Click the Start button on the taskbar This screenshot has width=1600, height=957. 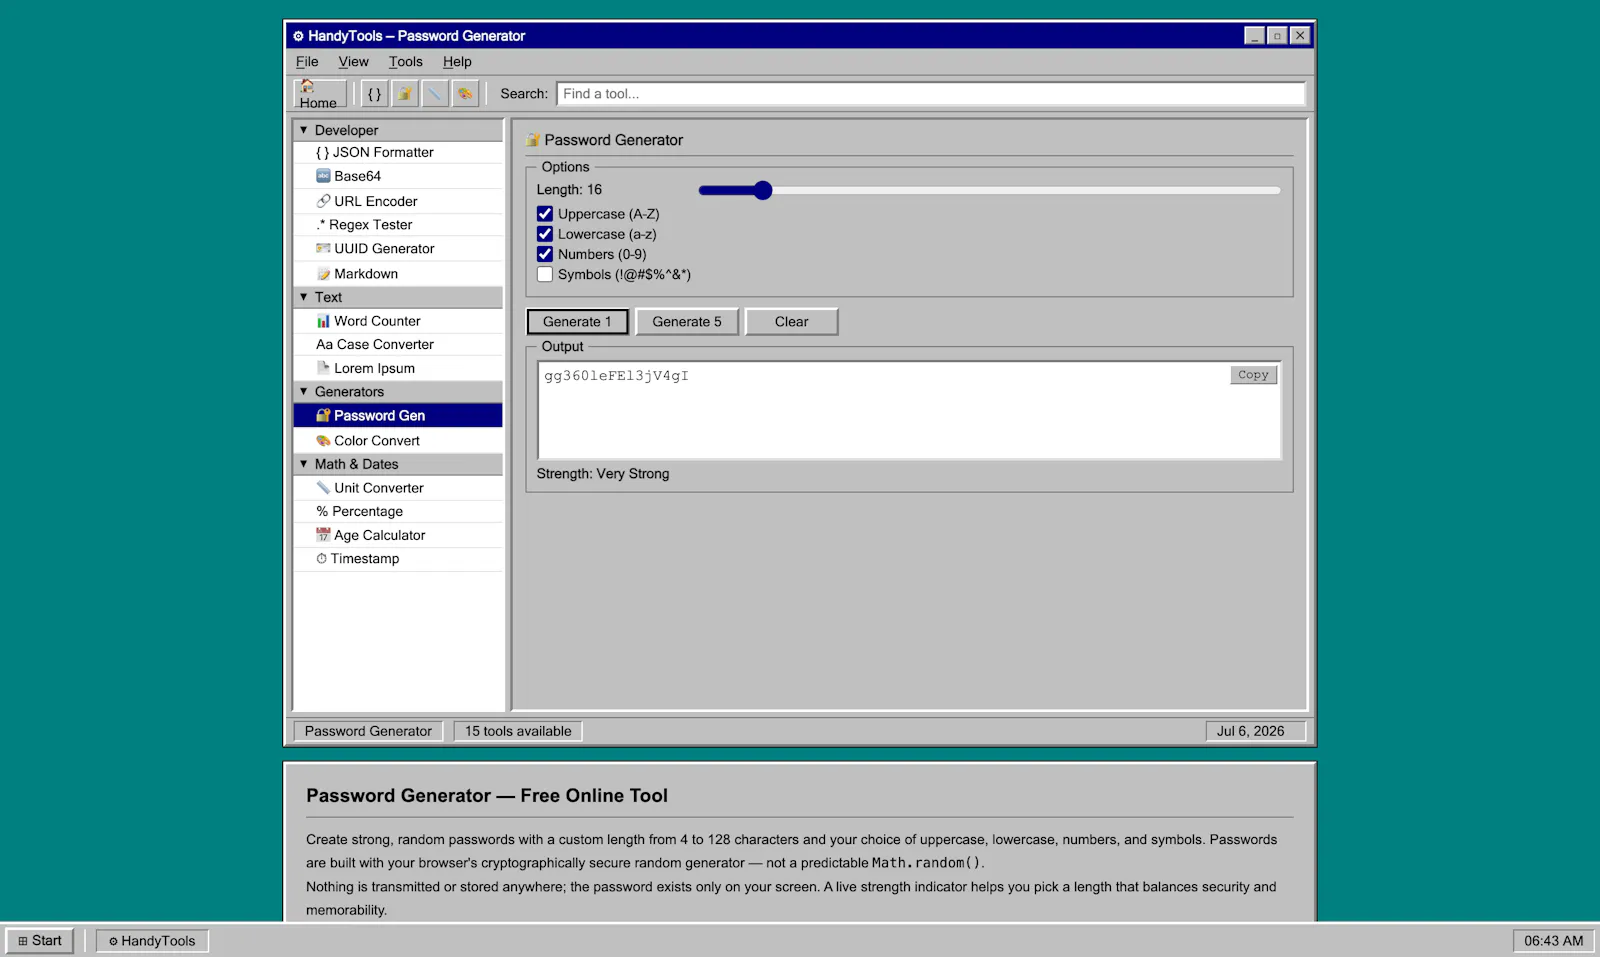coord(40,941)
